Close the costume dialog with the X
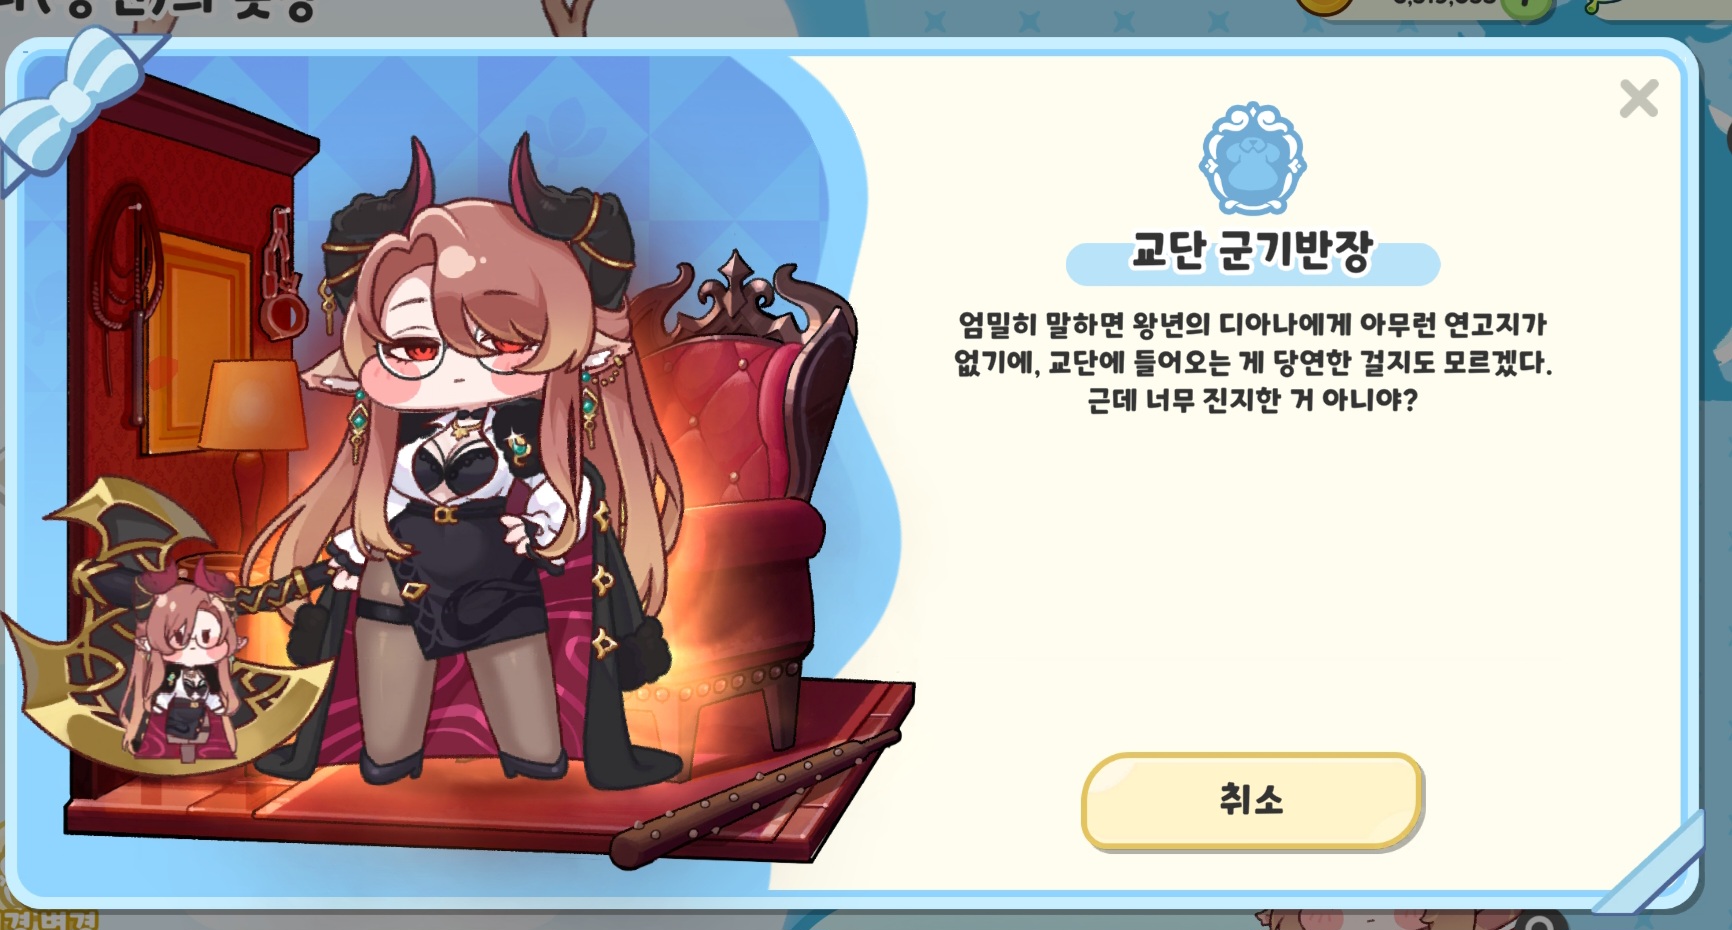The width and height of the screenshot is (1732, 930). pyautogui.click(x=1638, y=98)
